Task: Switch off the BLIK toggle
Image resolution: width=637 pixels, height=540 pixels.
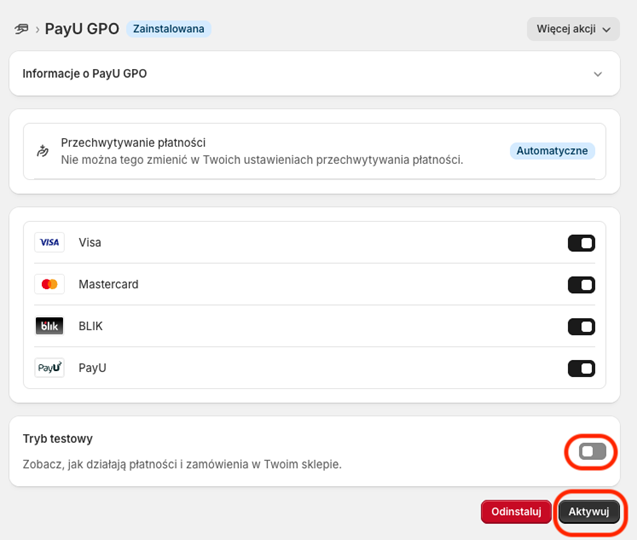Action: tap(581, 327)
